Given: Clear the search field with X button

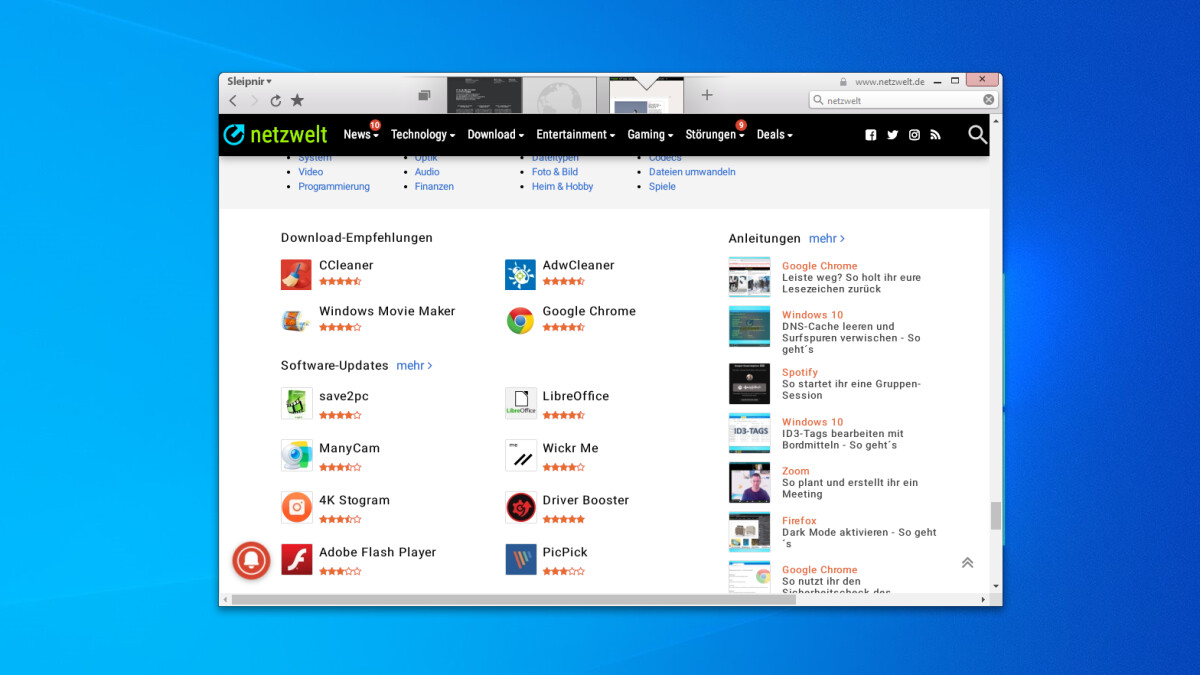Looking at the screenshot, I should click(x=989, y=100).
